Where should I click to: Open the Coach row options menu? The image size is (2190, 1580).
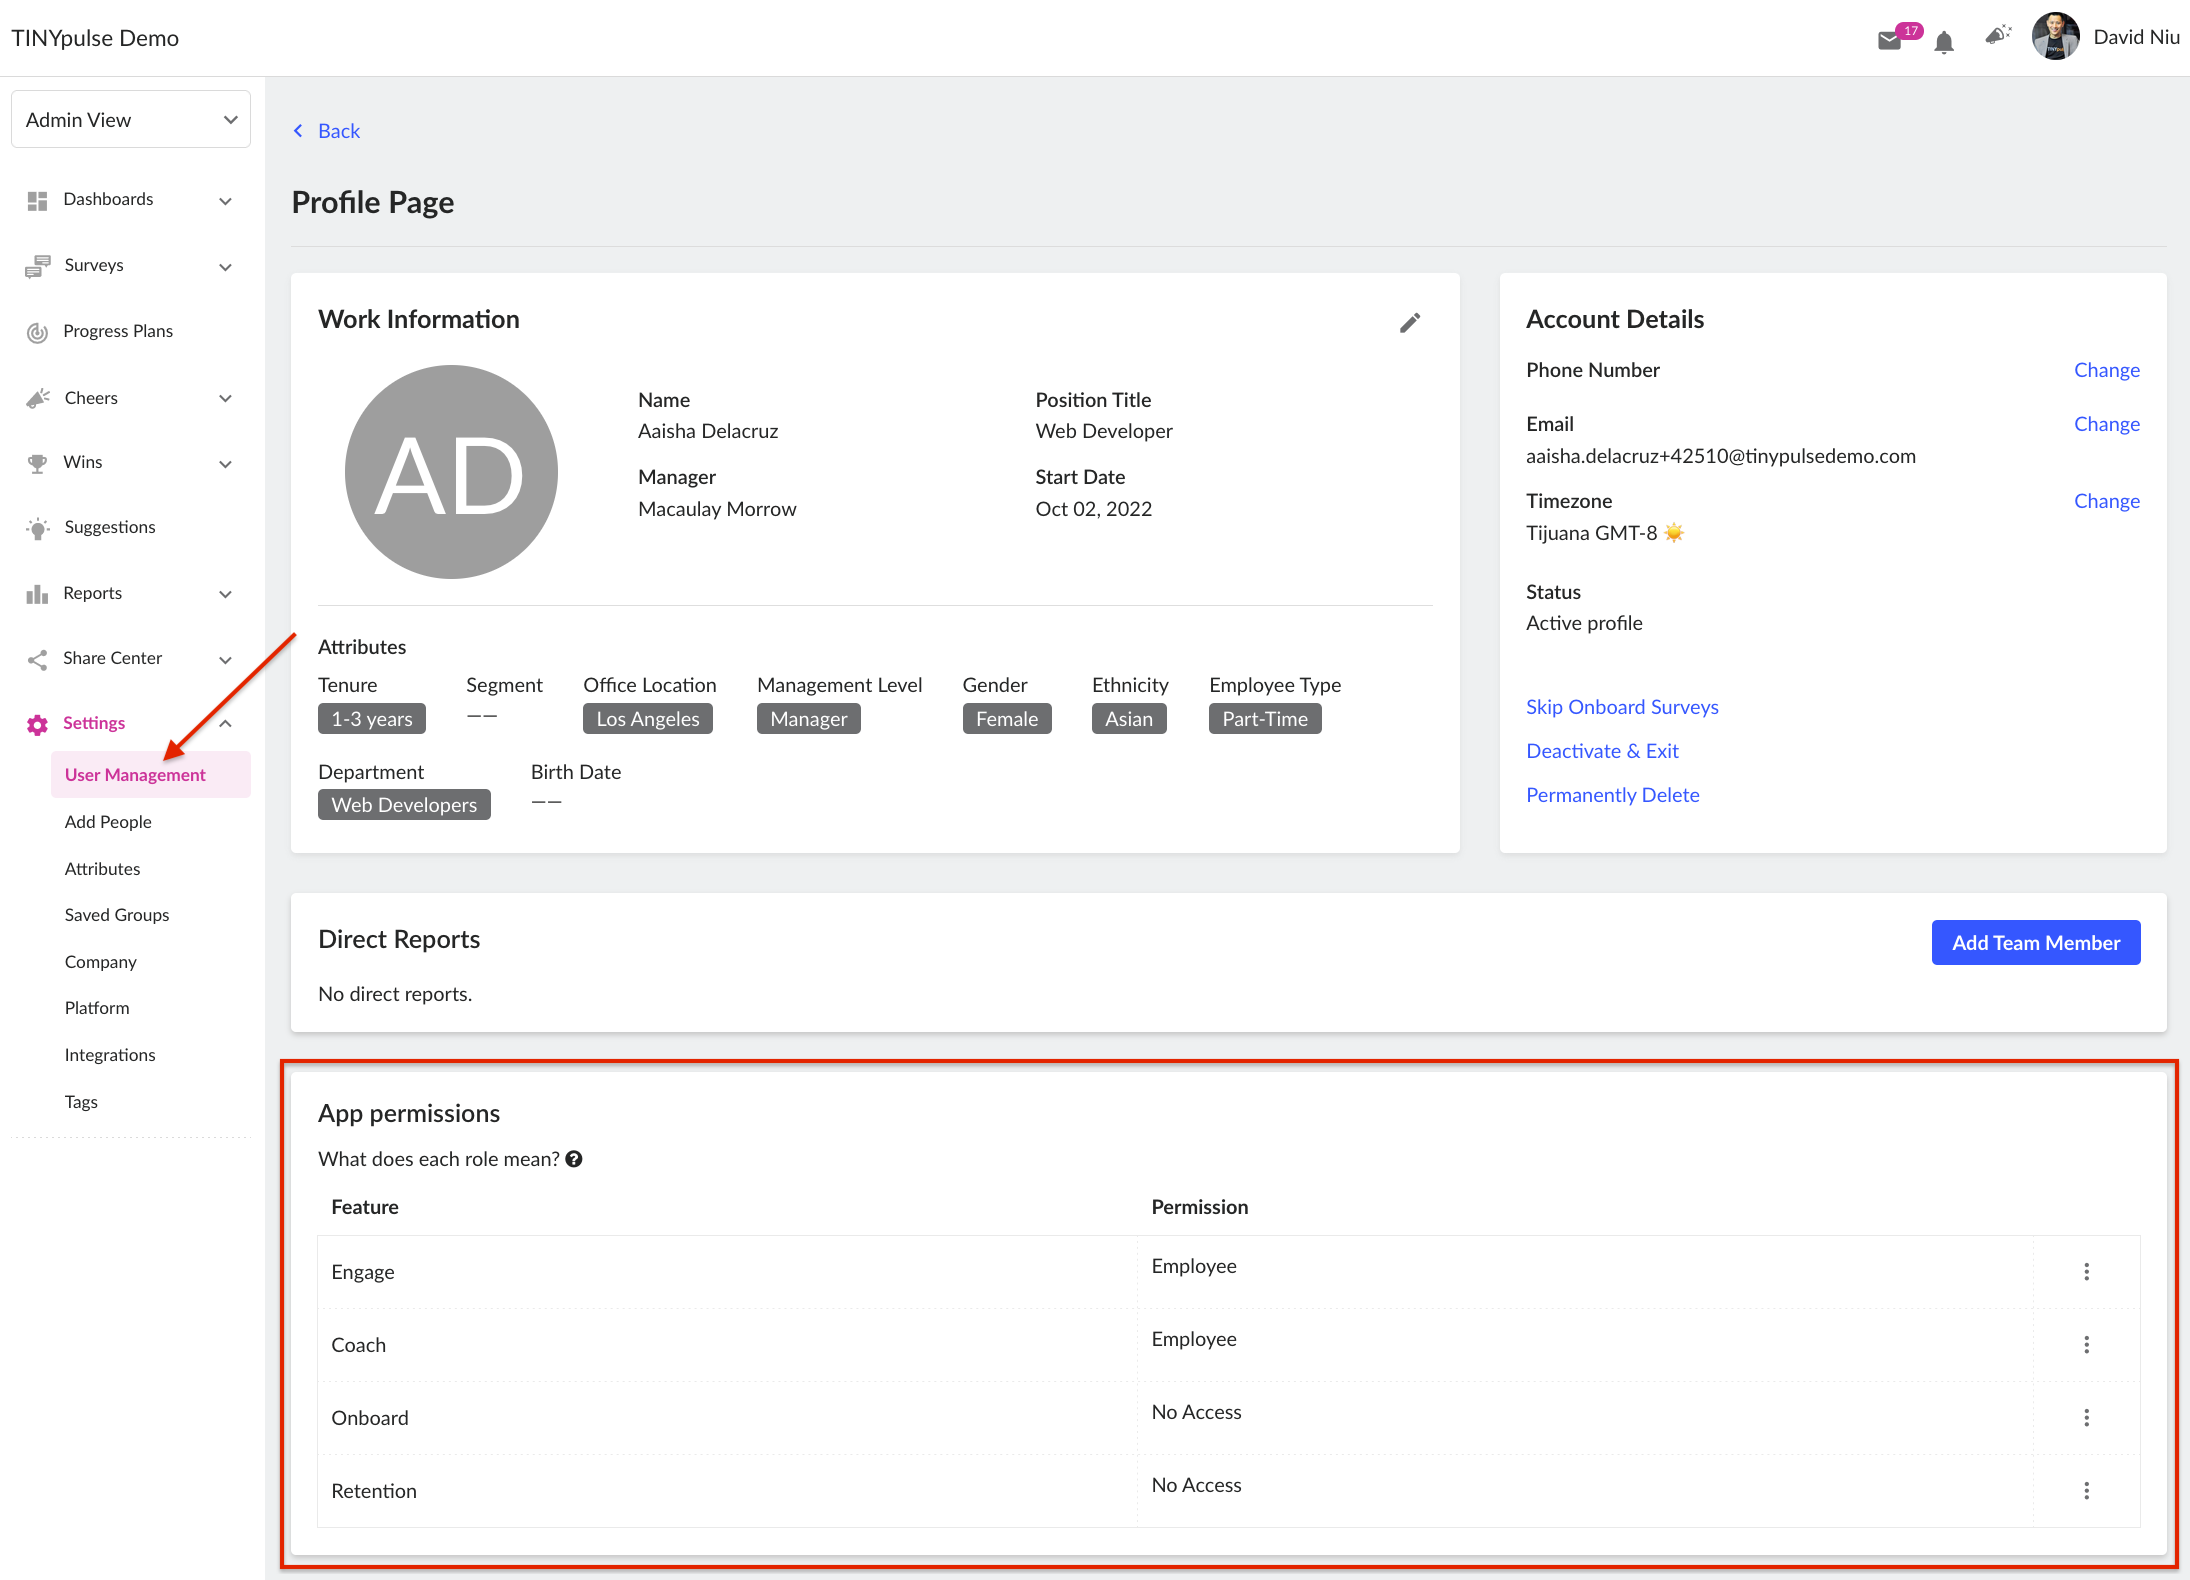(x=2086, y=1345)
